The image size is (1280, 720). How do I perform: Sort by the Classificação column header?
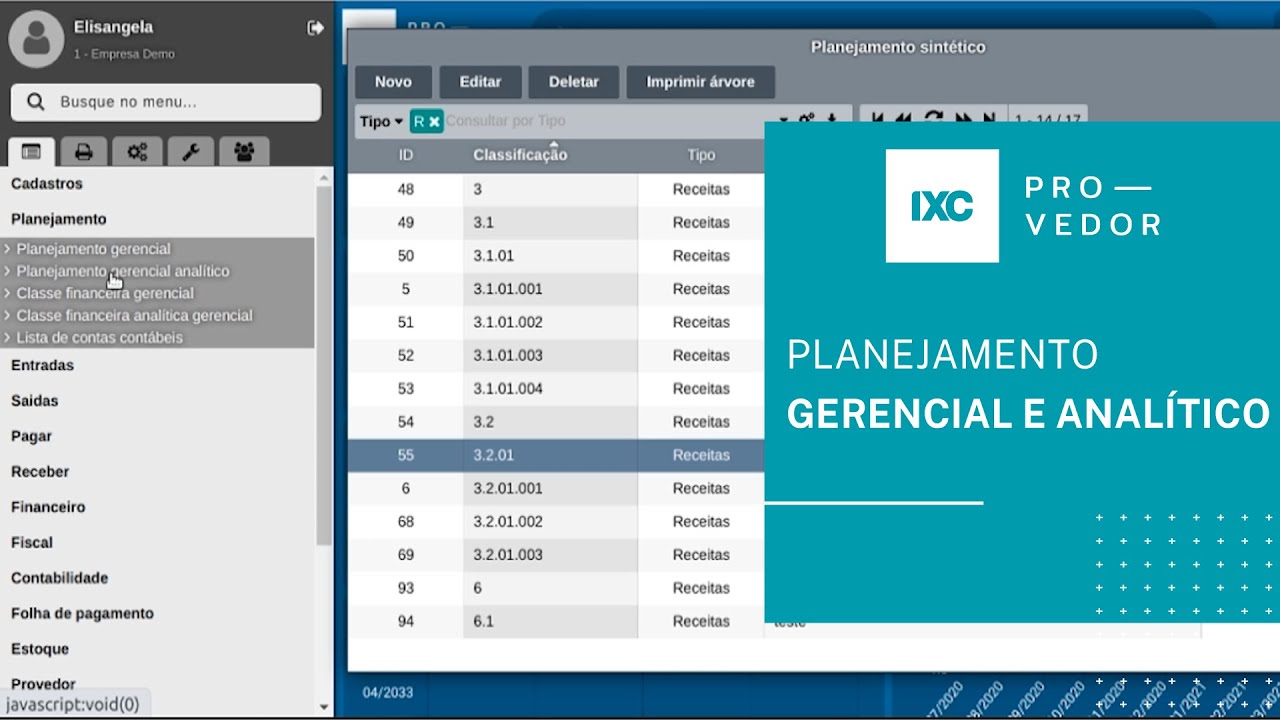(x=520, y=155)
